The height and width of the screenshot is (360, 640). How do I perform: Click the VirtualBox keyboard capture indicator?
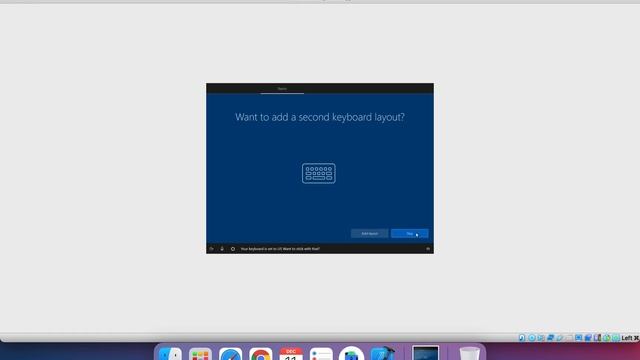[616, 338]
